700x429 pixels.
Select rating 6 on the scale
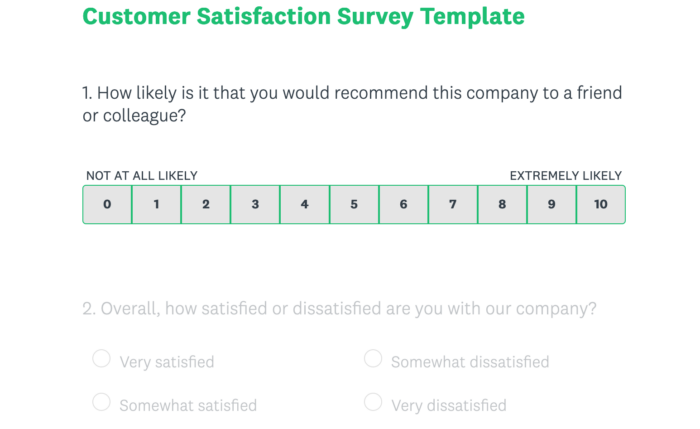click(403, 204)
